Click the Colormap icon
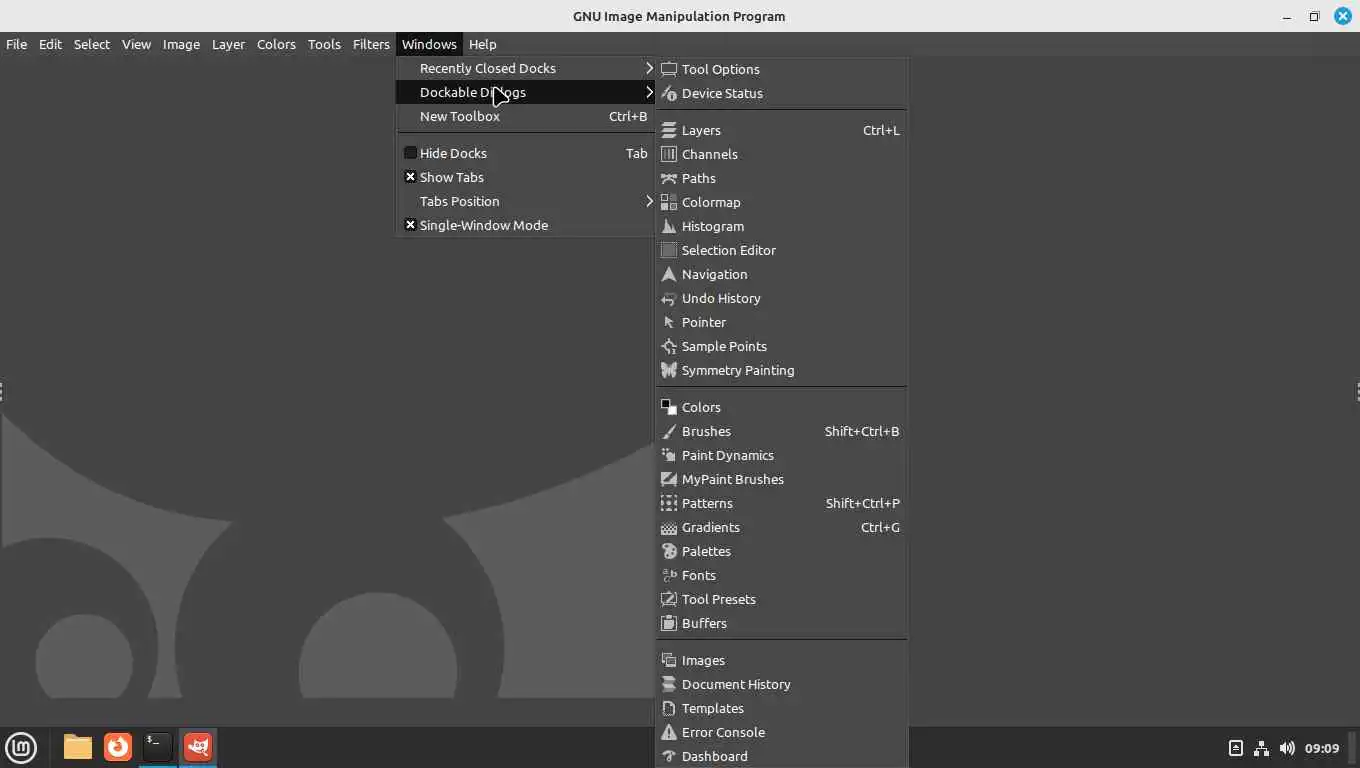 coord(669,202)
